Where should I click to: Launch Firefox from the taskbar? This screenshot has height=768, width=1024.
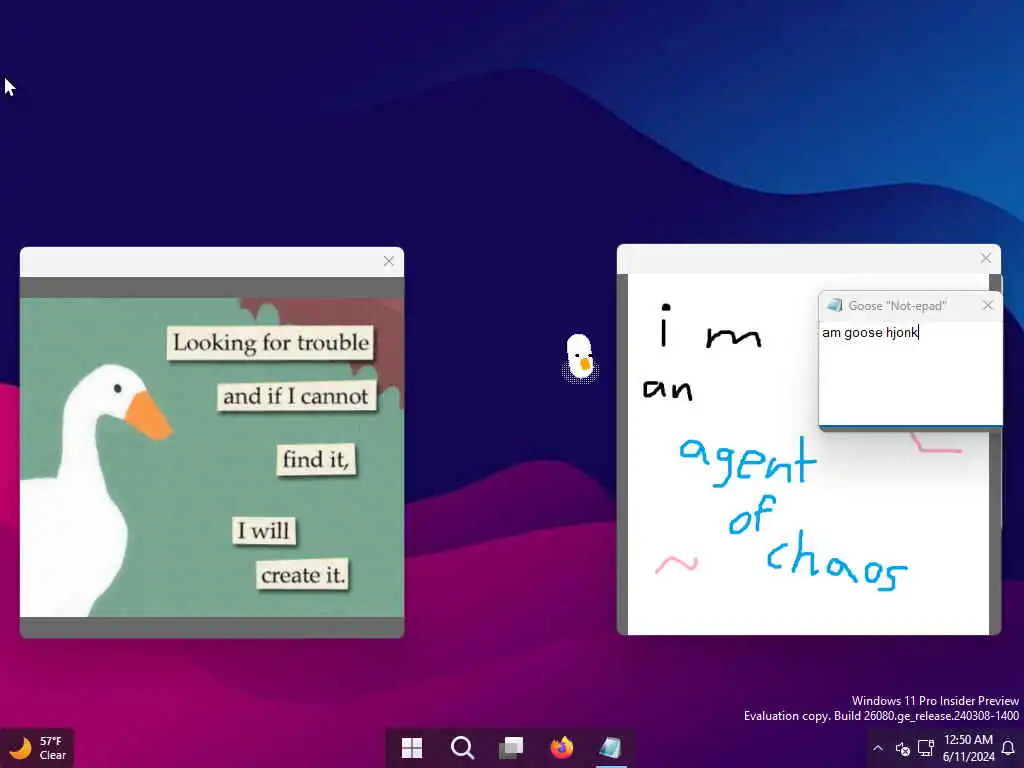(x=562, y=748)
